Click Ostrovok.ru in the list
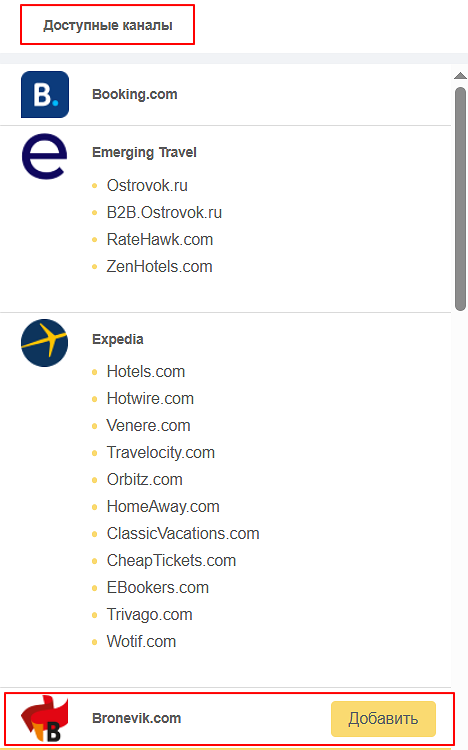 coord(147,185)
